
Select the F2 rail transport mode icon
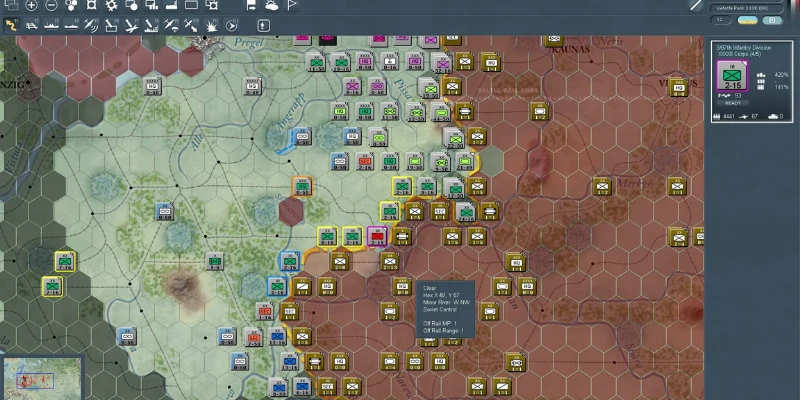[31, 25]
